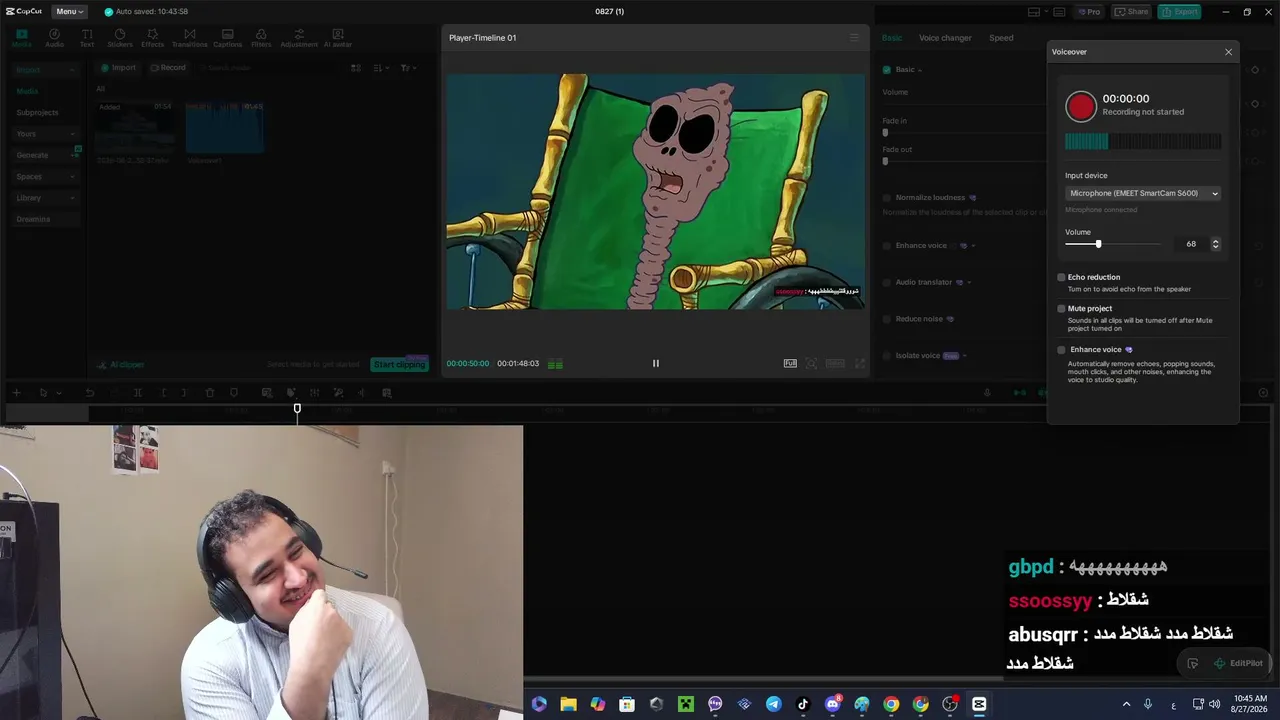1280x720 pixels.
Task: Click the Voiceover volume value field
Action: point(1191,244)
